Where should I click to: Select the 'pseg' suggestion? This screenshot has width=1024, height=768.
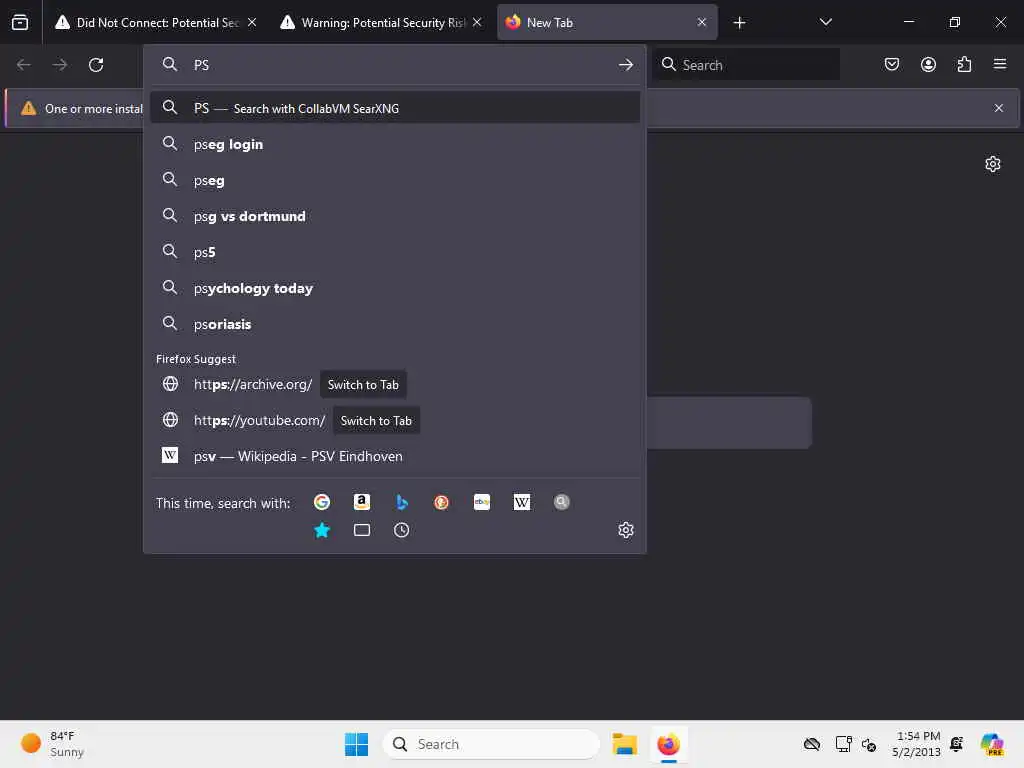[394, 180]
